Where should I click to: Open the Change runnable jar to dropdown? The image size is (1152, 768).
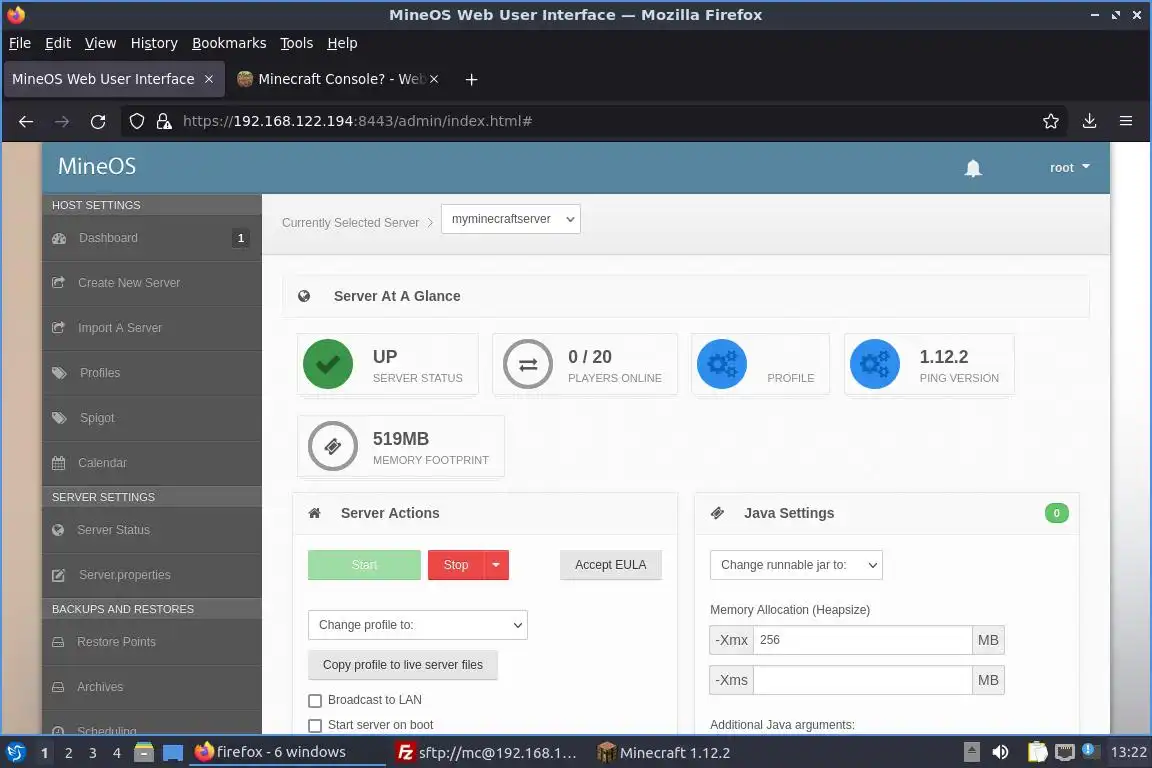[796, 564]
